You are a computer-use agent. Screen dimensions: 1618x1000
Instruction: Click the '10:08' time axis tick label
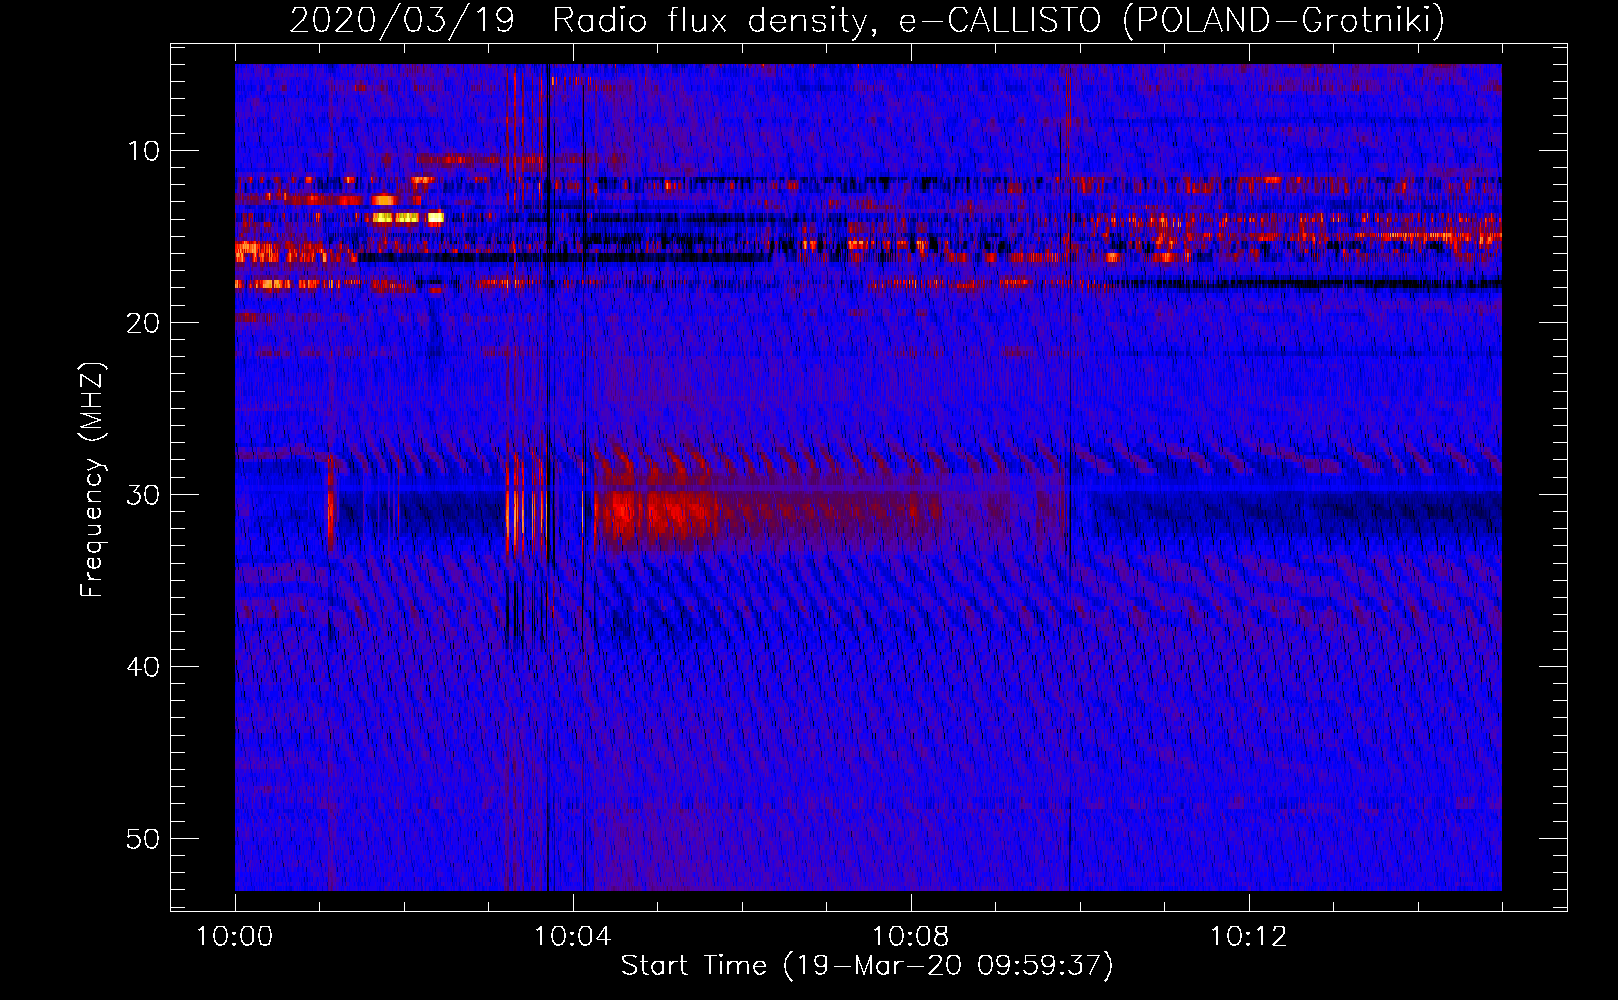(x=910, y=937)
